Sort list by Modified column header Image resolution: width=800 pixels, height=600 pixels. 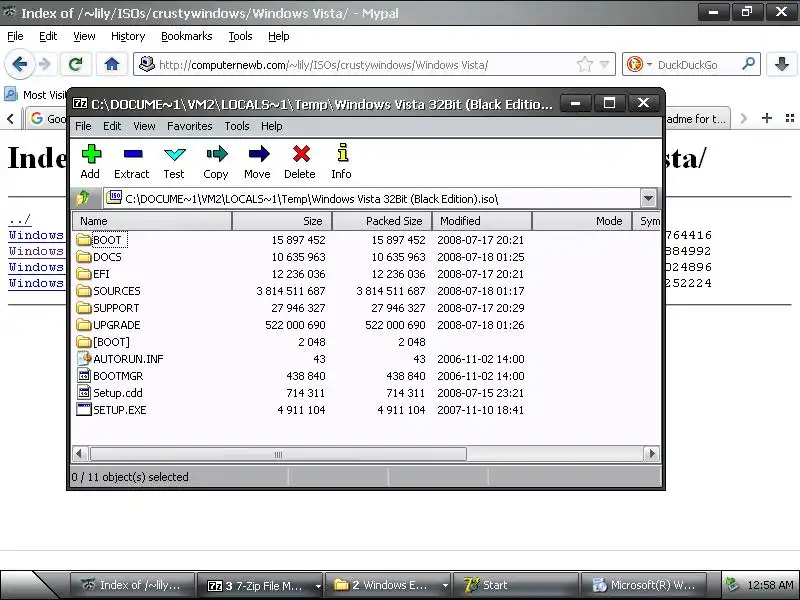coord(482,221)
